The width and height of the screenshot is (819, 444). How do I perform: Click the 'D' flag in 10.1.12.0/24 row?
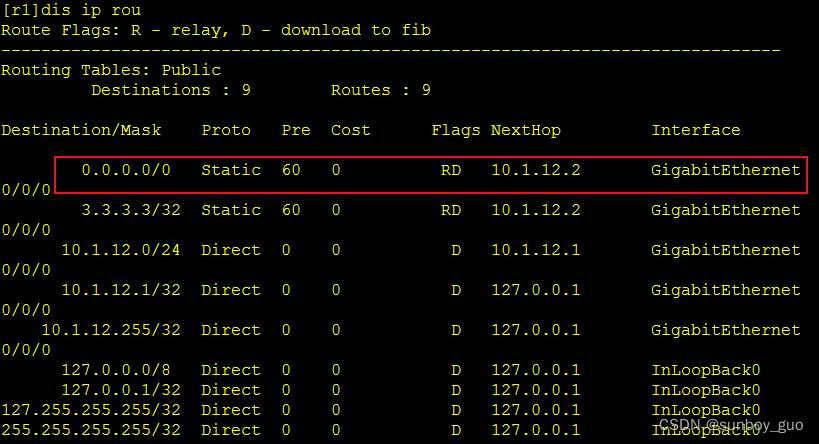pyautogui.click(x=456, y=250)
